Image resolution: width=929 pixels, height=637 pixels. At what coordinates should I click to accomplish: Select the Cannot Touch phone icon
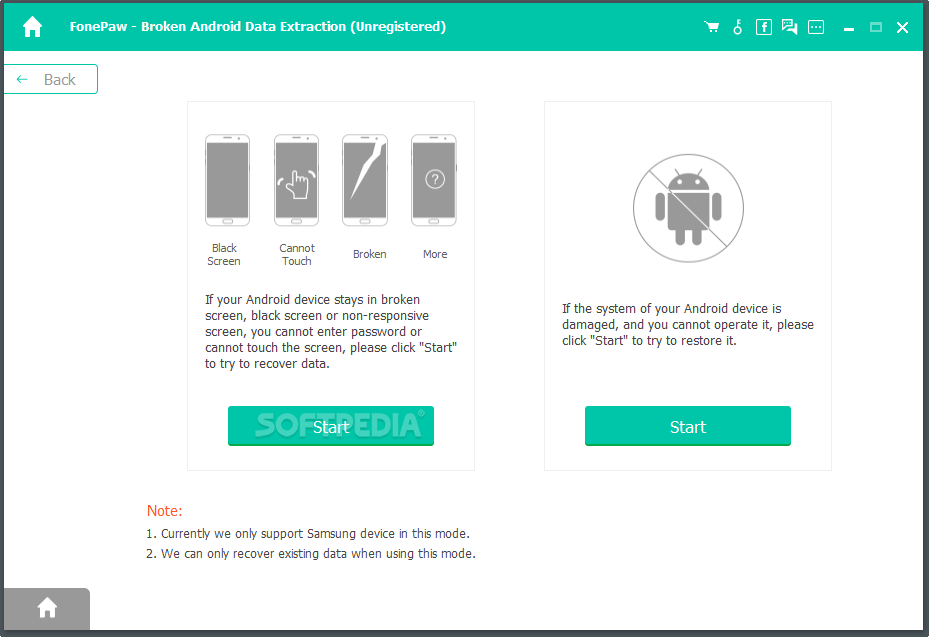click(x=296, y=180)
